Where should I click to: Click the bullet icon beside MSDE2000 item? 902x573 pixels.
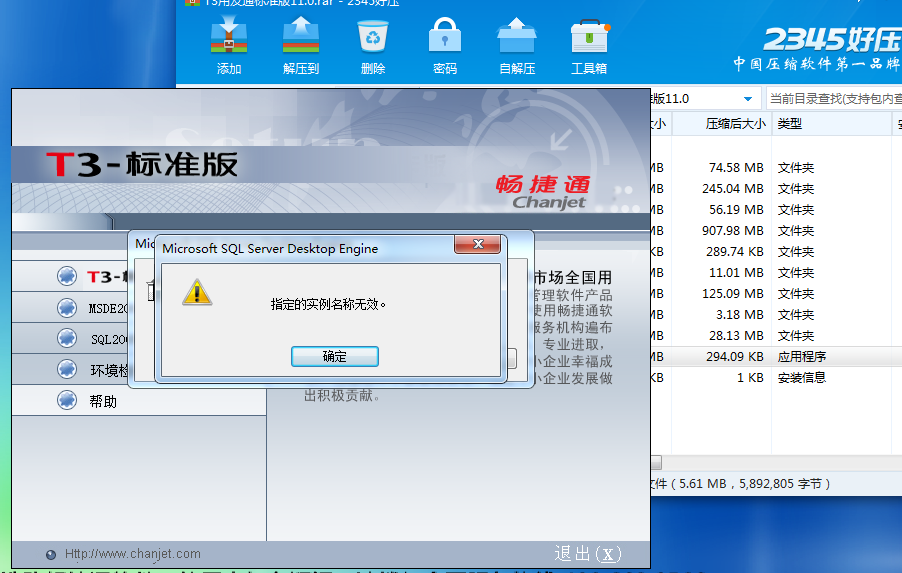point(67,308)
